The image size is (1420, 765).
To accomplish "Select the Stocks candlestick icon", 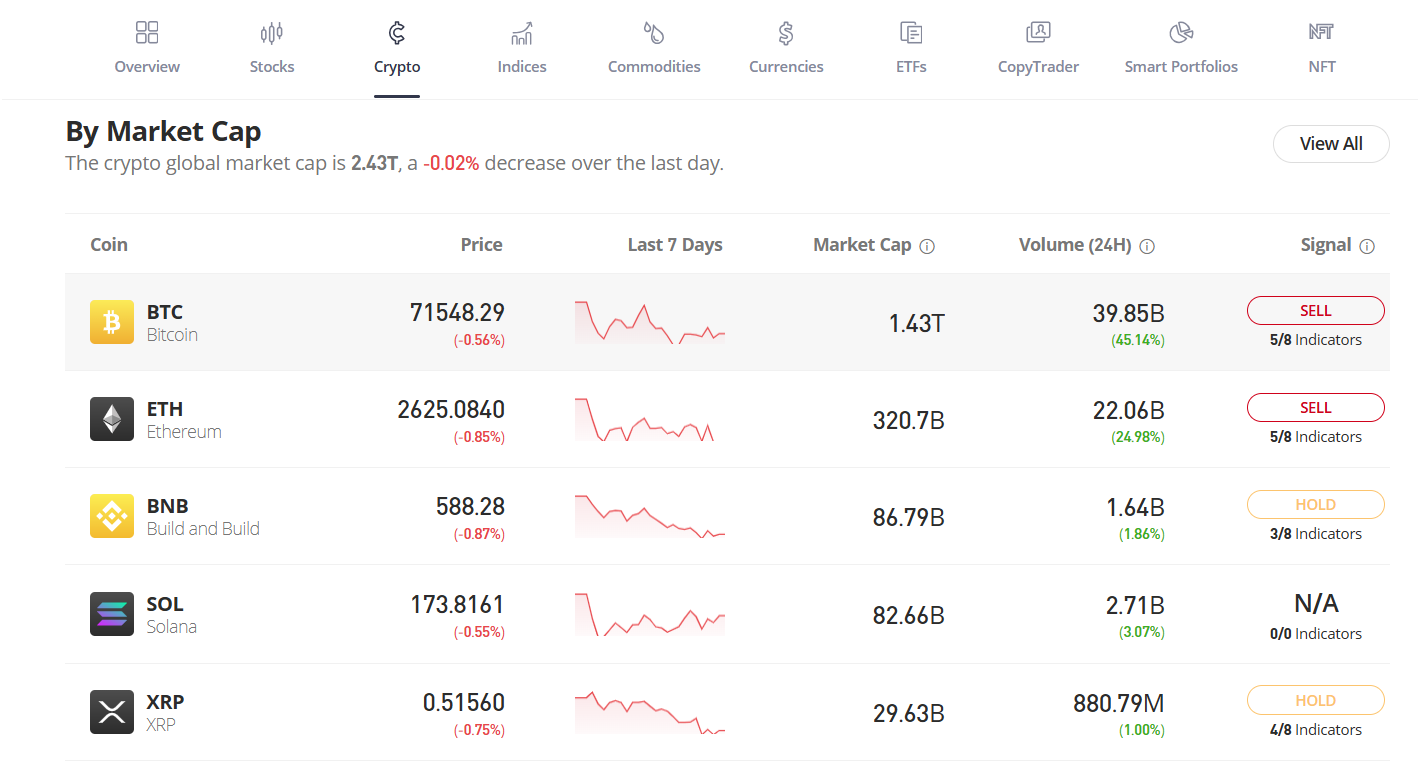I will click(272, 33).
